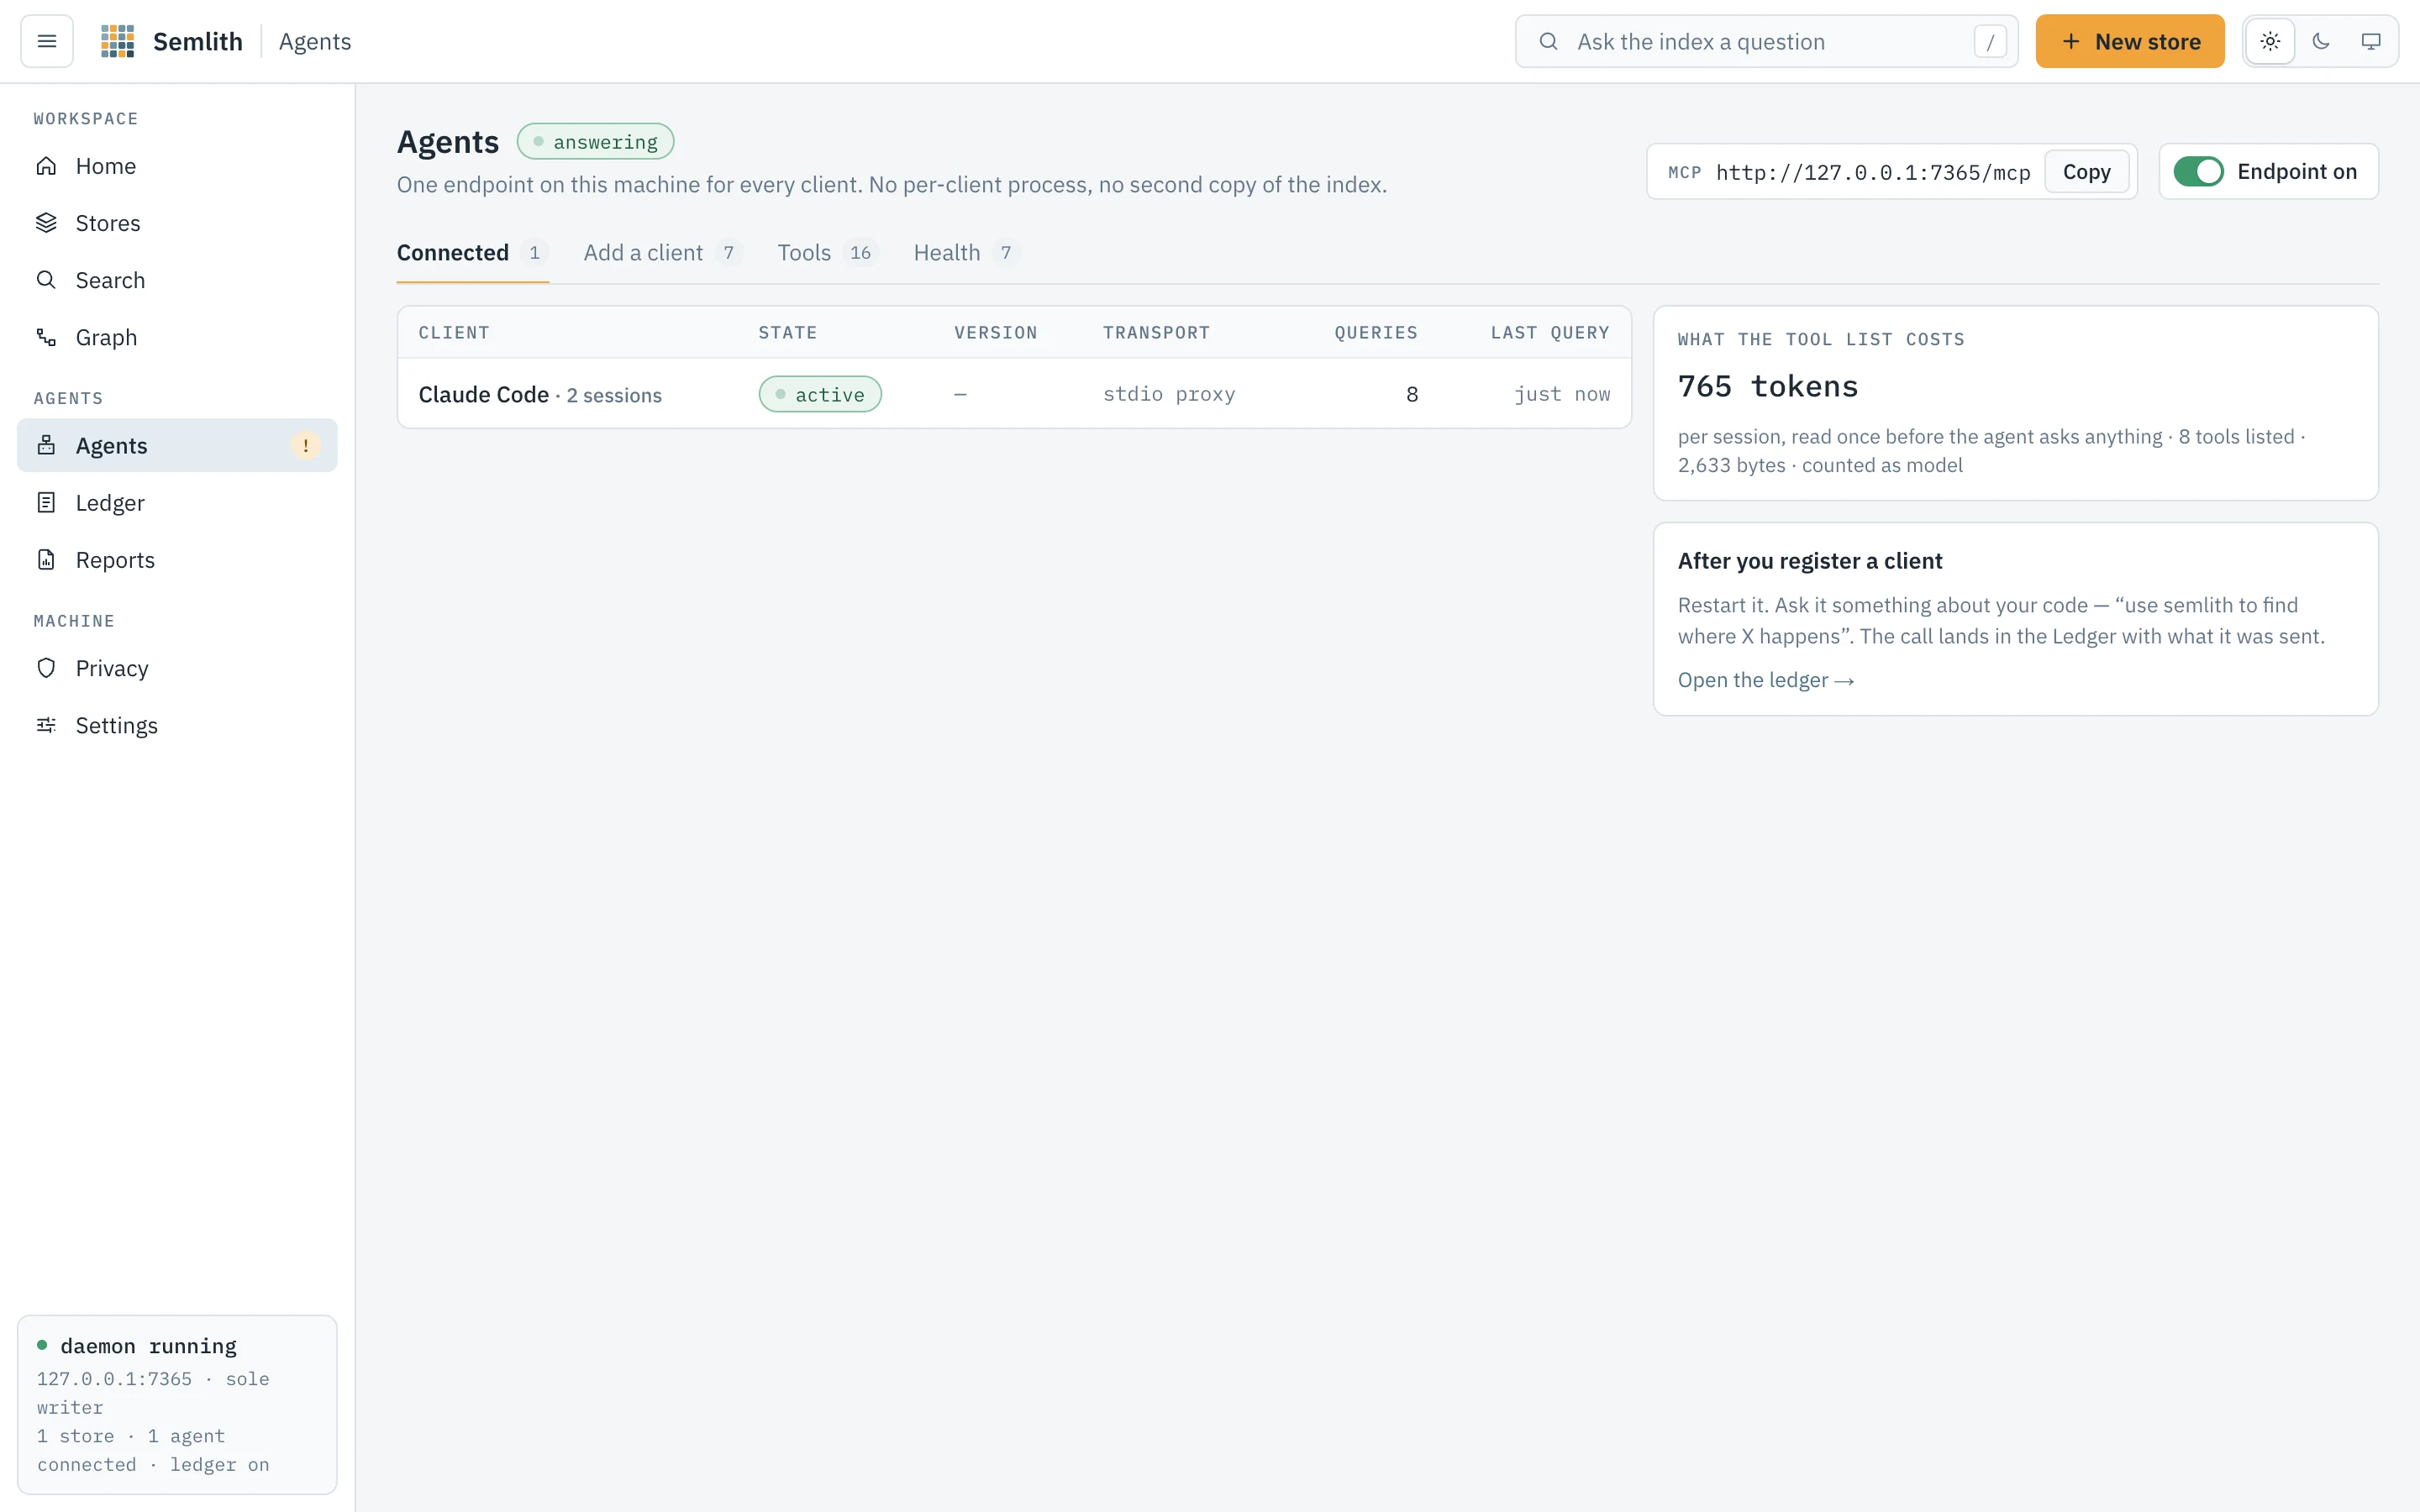Click the New store button

pos(2130,41)
